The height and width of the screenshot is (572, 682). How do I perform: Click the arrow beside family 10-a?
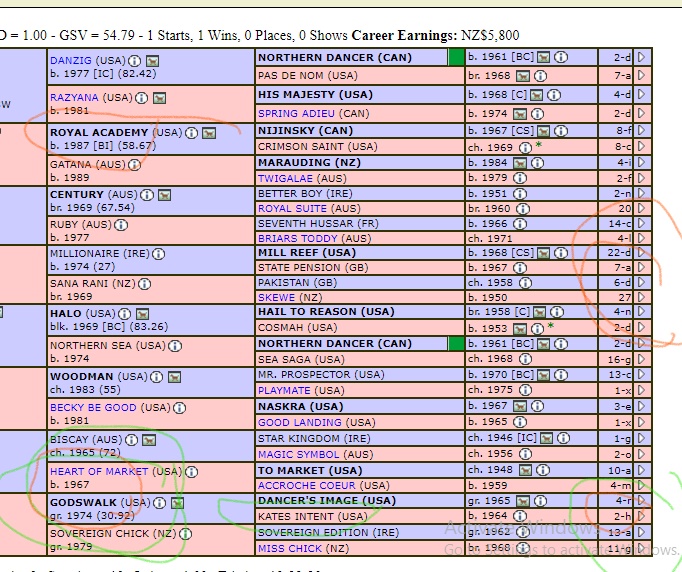[x=641, y=471]
